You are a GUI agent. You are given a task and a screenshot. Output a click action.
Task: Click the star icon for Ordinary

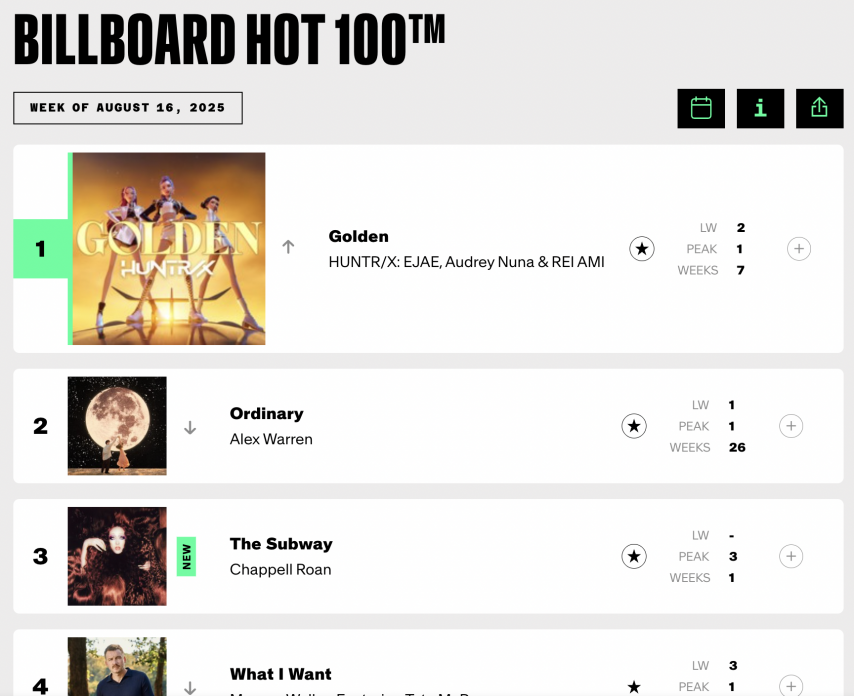tap(634, 427)
